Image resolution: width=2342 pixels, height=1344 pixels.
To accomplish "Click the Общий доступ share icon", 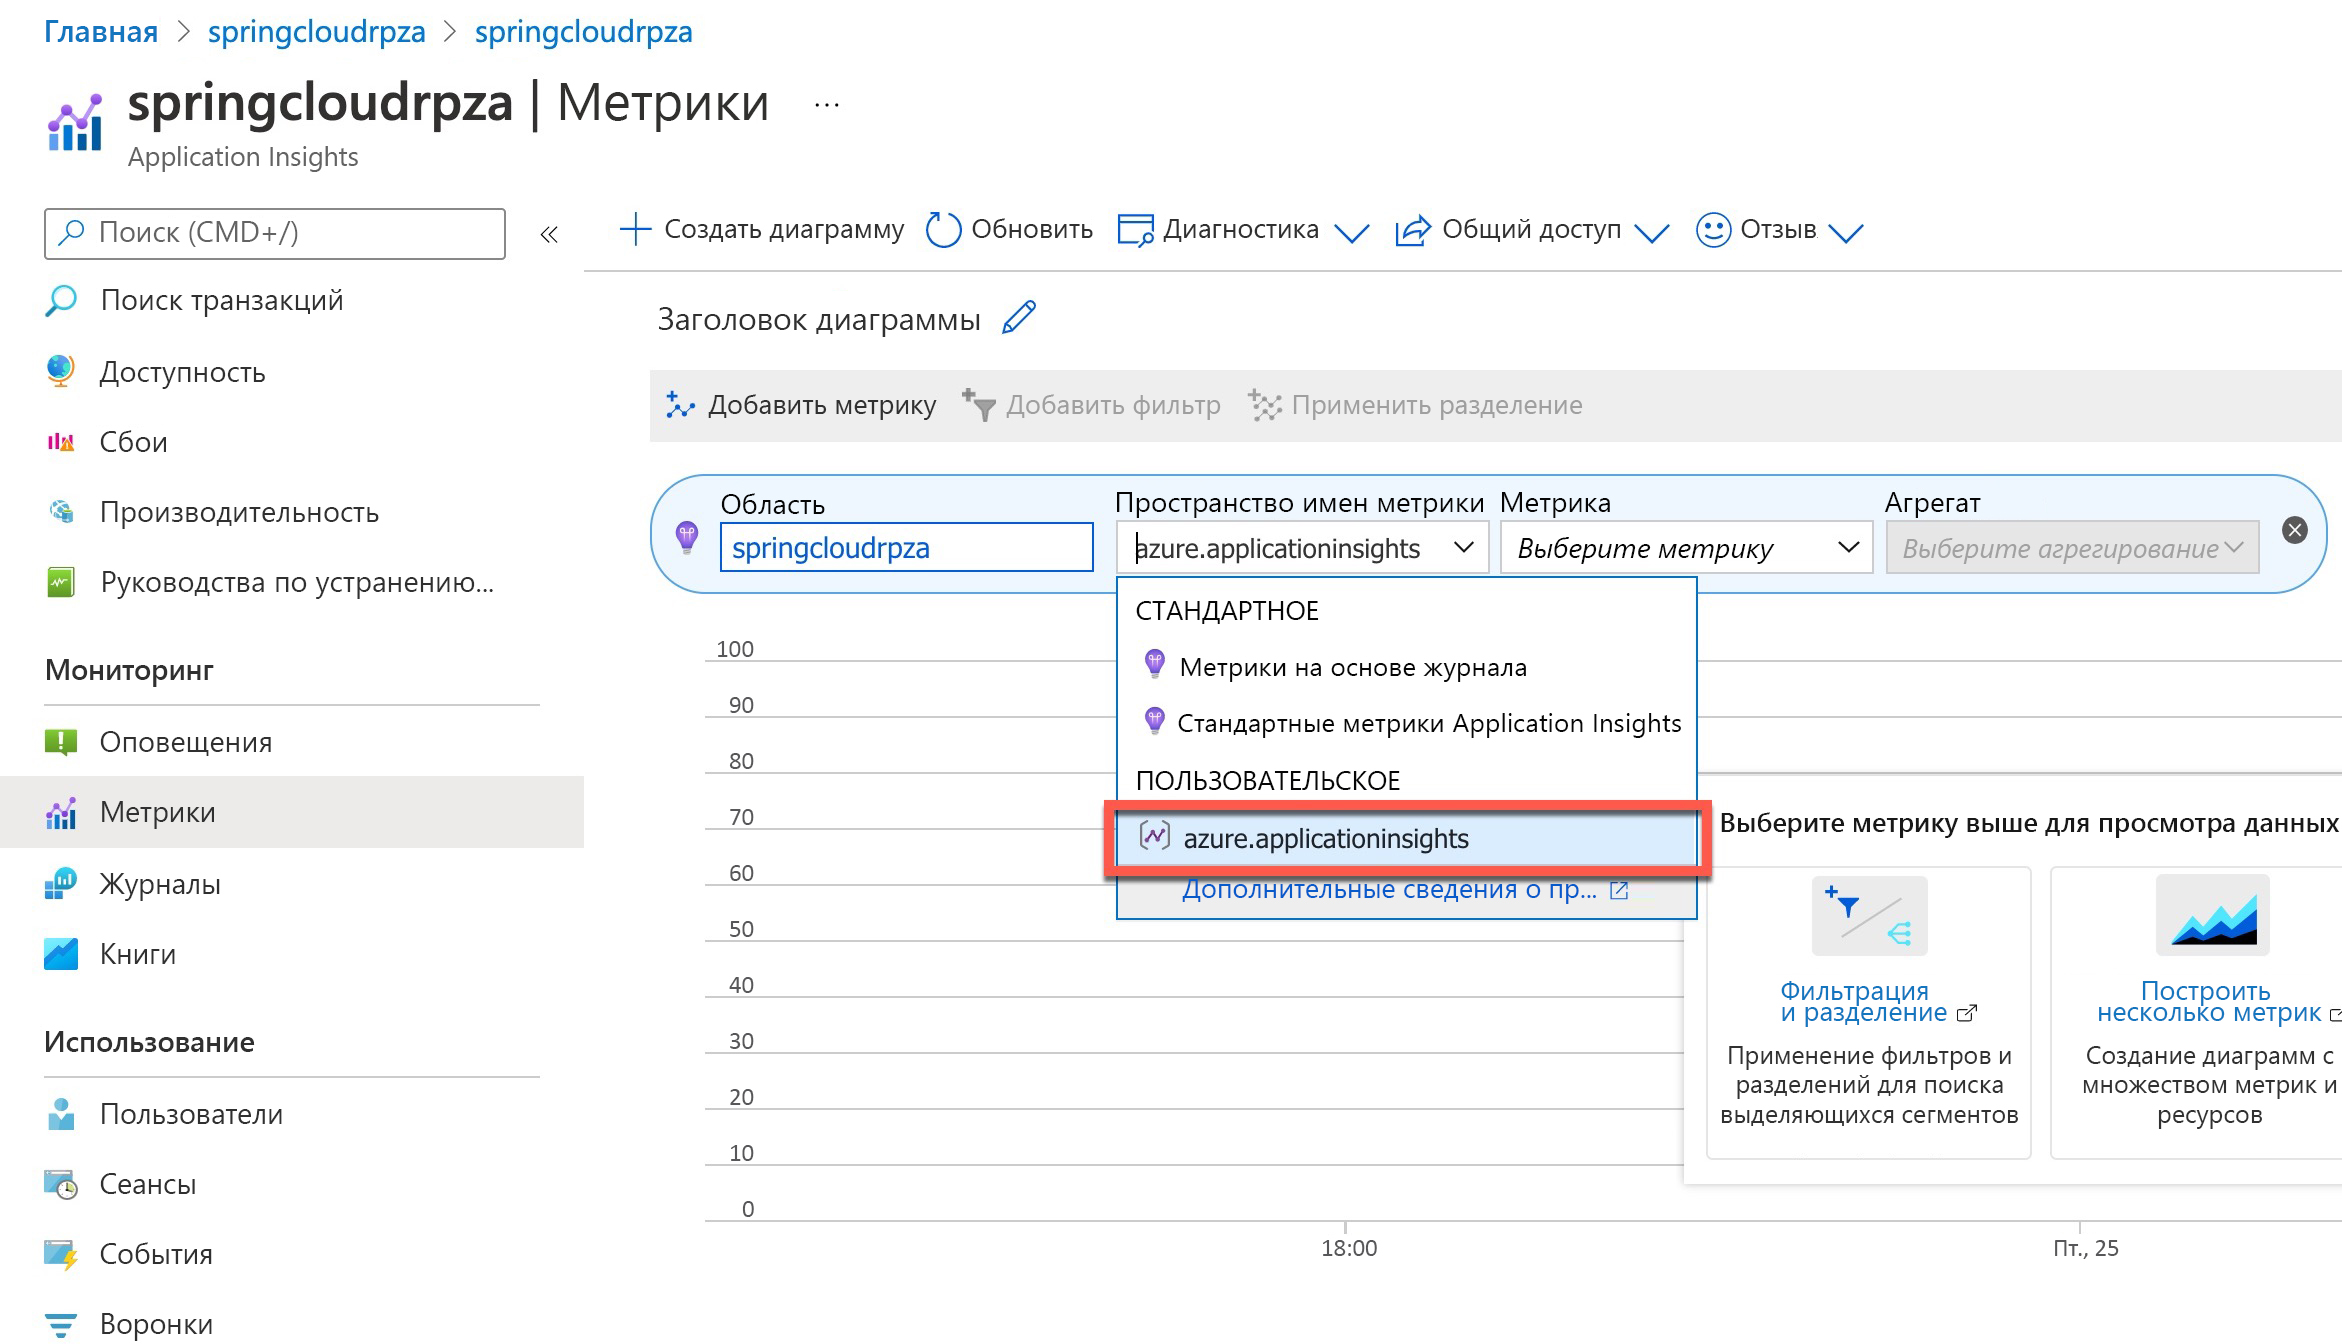I will tap(1413, 231).
